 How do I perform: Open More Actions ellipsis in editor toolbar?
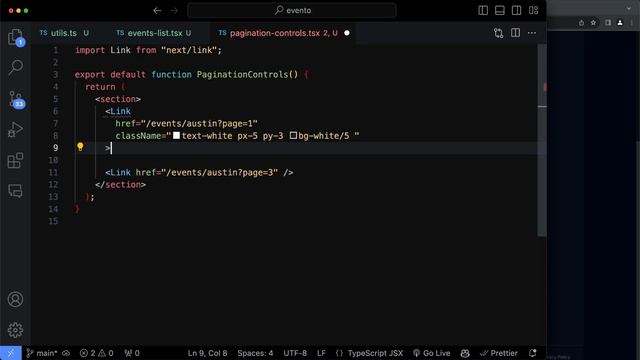[532, 33]
